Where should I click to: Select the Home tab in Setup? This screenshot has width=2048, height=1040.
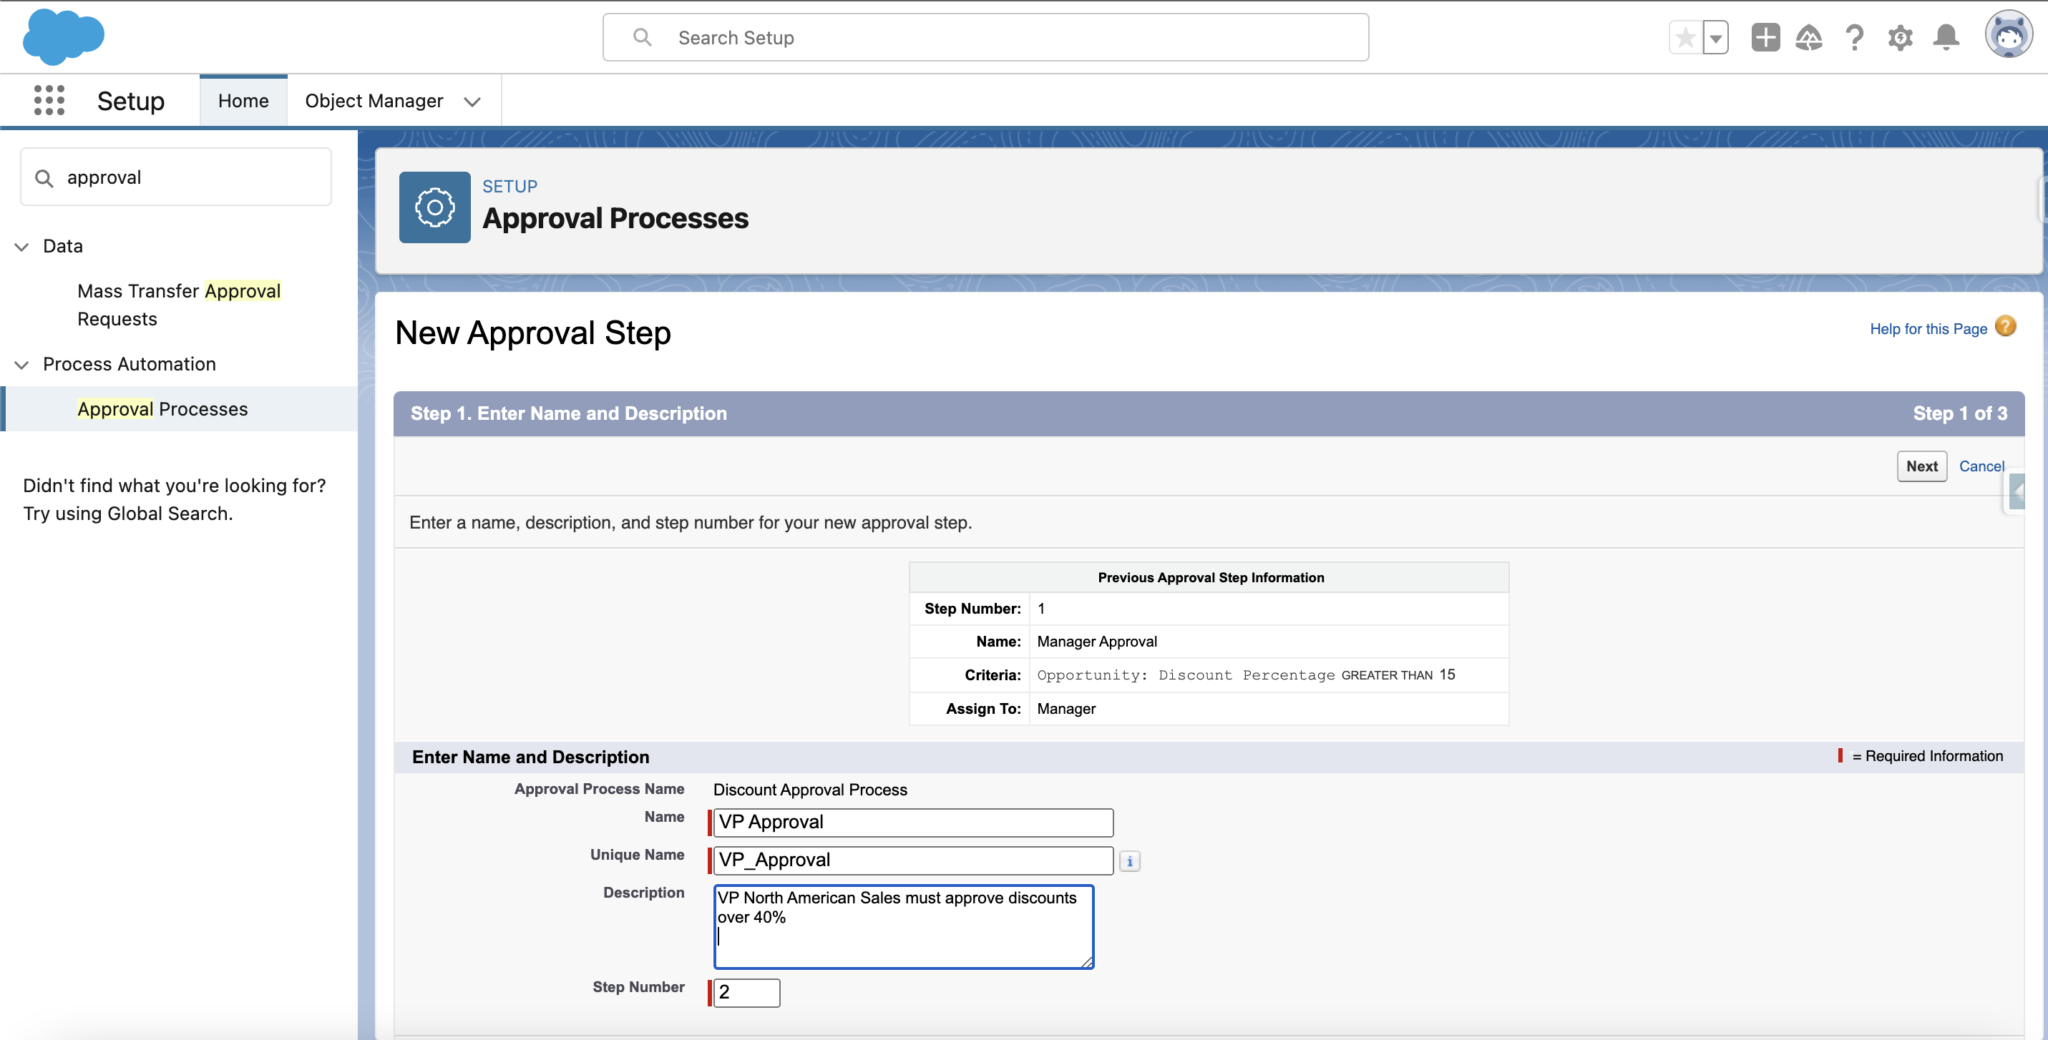[243, 100]
